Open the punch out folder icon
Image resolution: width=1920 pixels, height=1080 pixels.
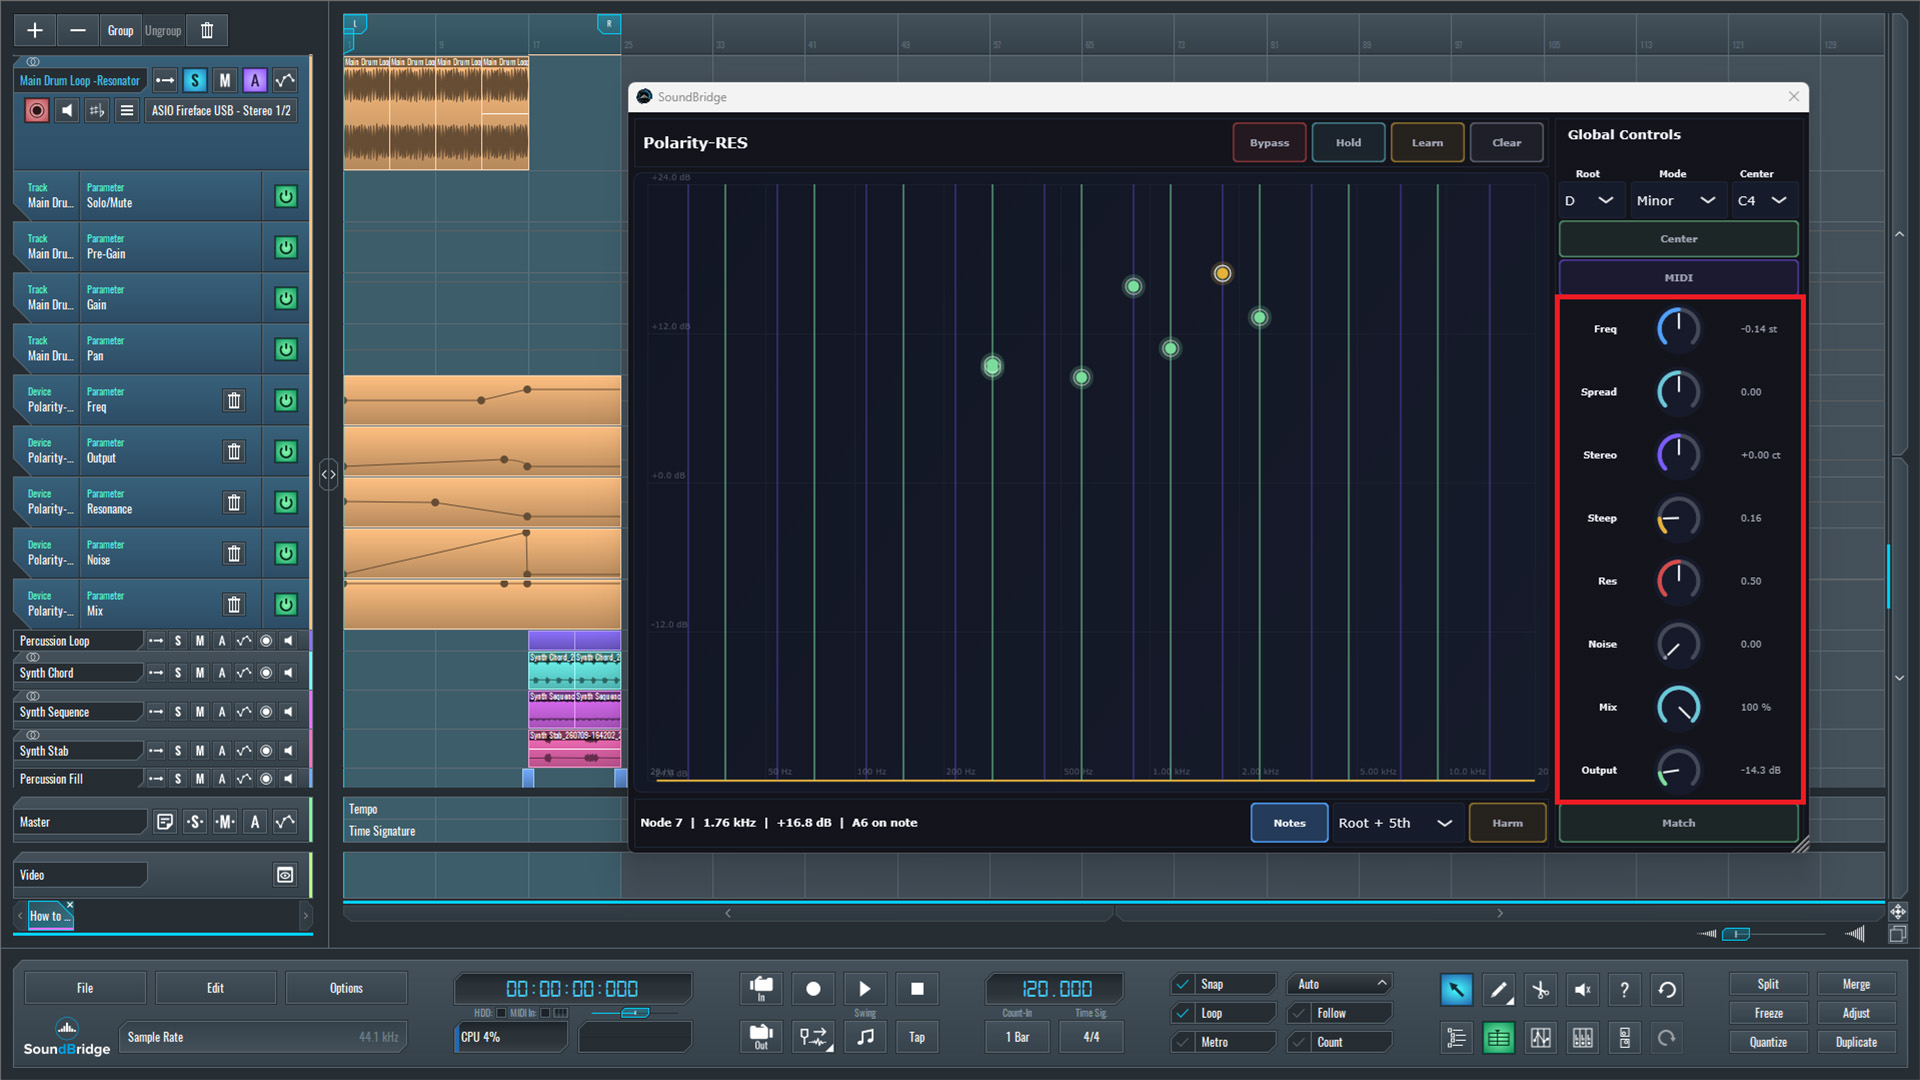[x=761, y=1037]
